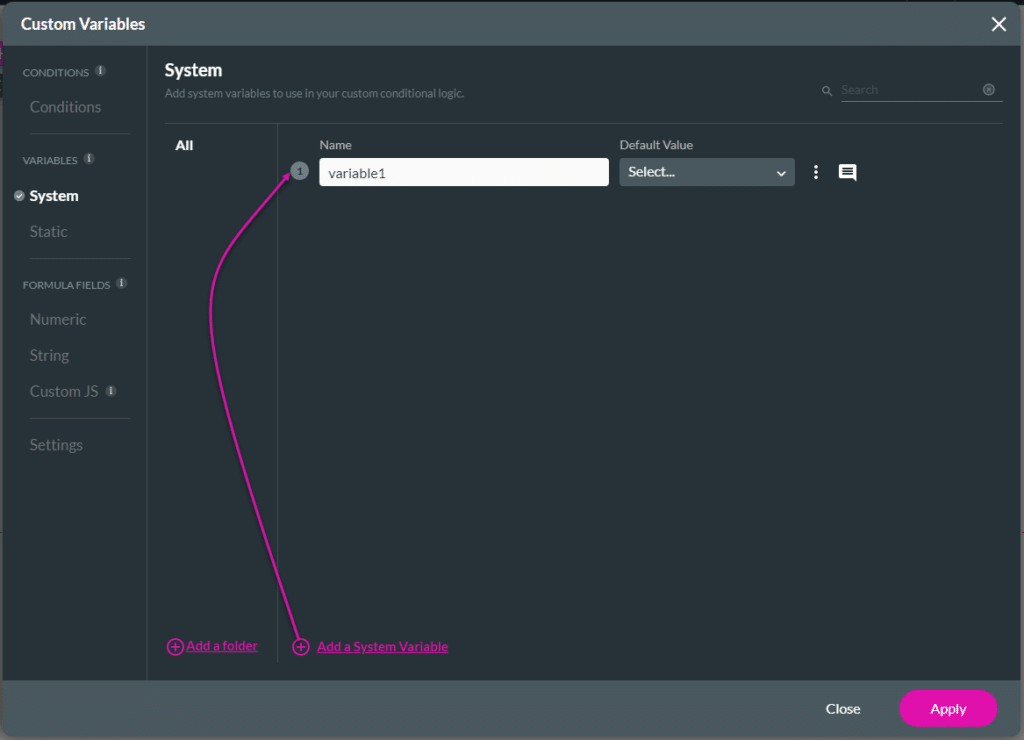Open the comment panel for variable1
The width and height of the screenshot is (1024, 740).
(847, 172)
